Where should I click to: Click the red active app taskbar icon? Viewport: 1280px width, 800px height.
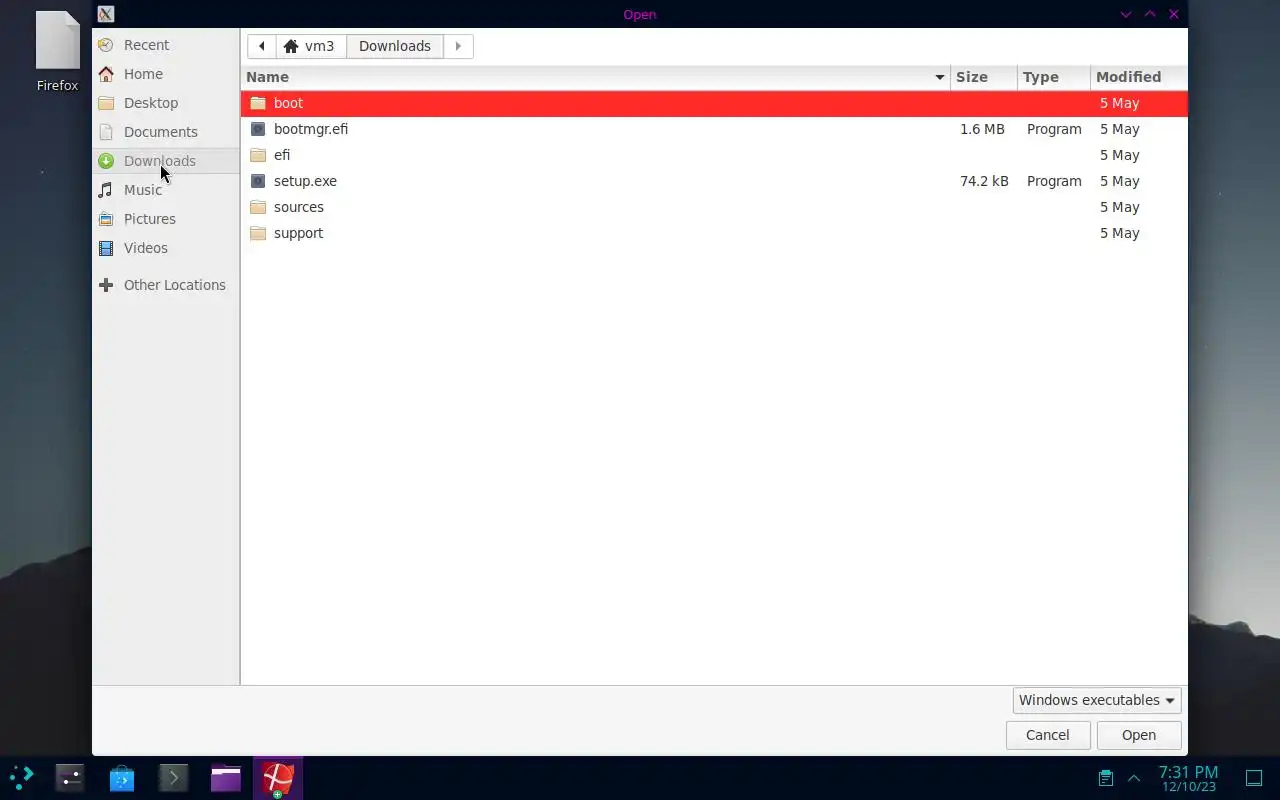point(278,778)
